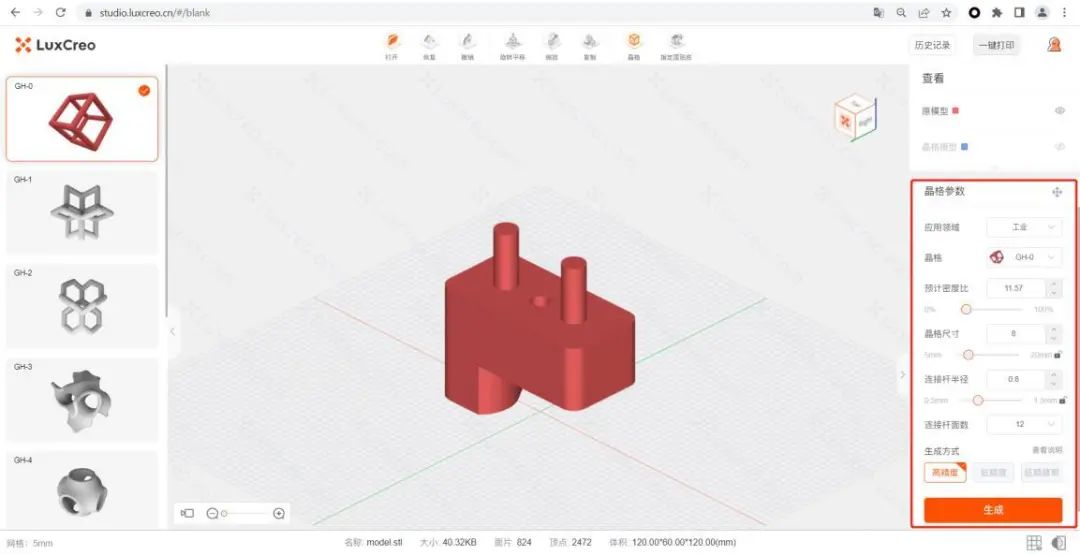1080x555 pixels.
Task: Click the Copy (复制) toolbar icon
Action: pyautogui.click(x=590, y=42)
